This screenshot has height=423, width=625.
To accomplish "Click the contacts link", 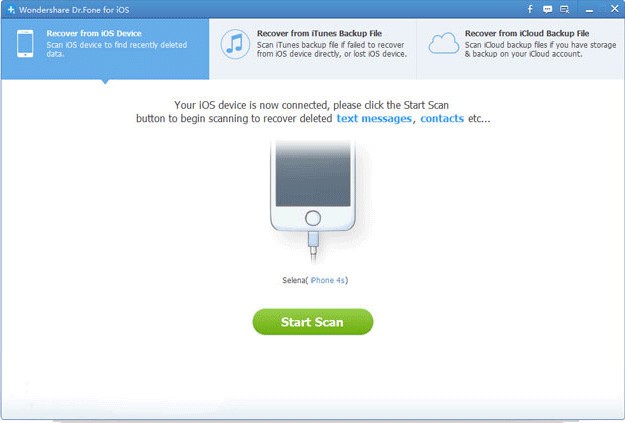I will click(442, 118).
